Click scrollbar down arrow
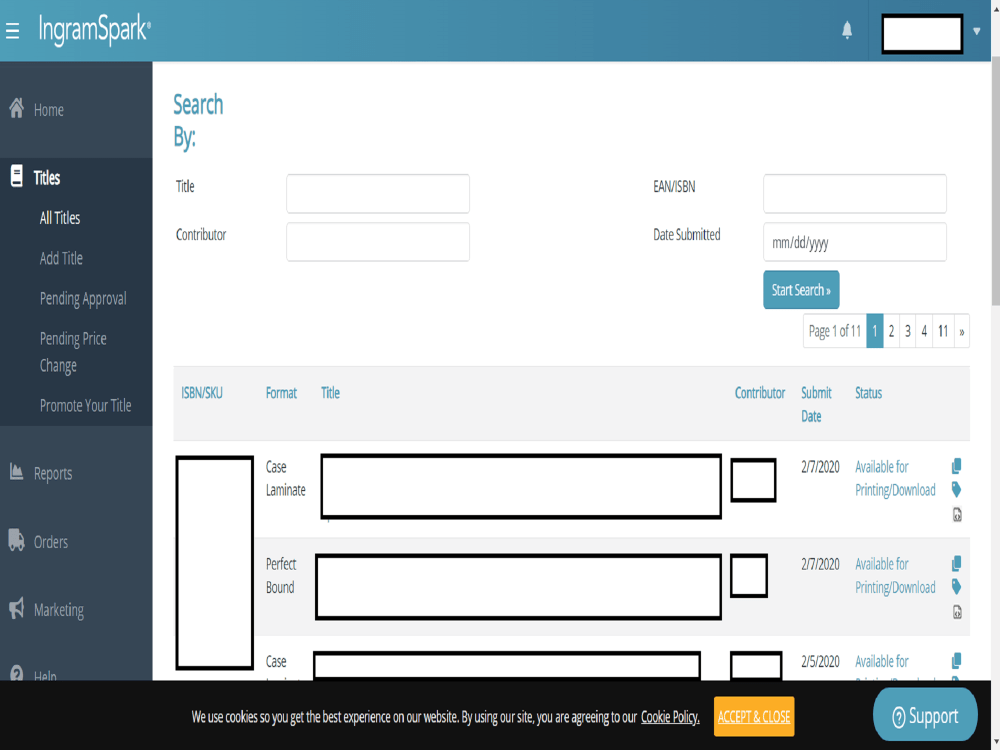The width and height of the screenshot is (1000, 750). (x=995, y=743)
